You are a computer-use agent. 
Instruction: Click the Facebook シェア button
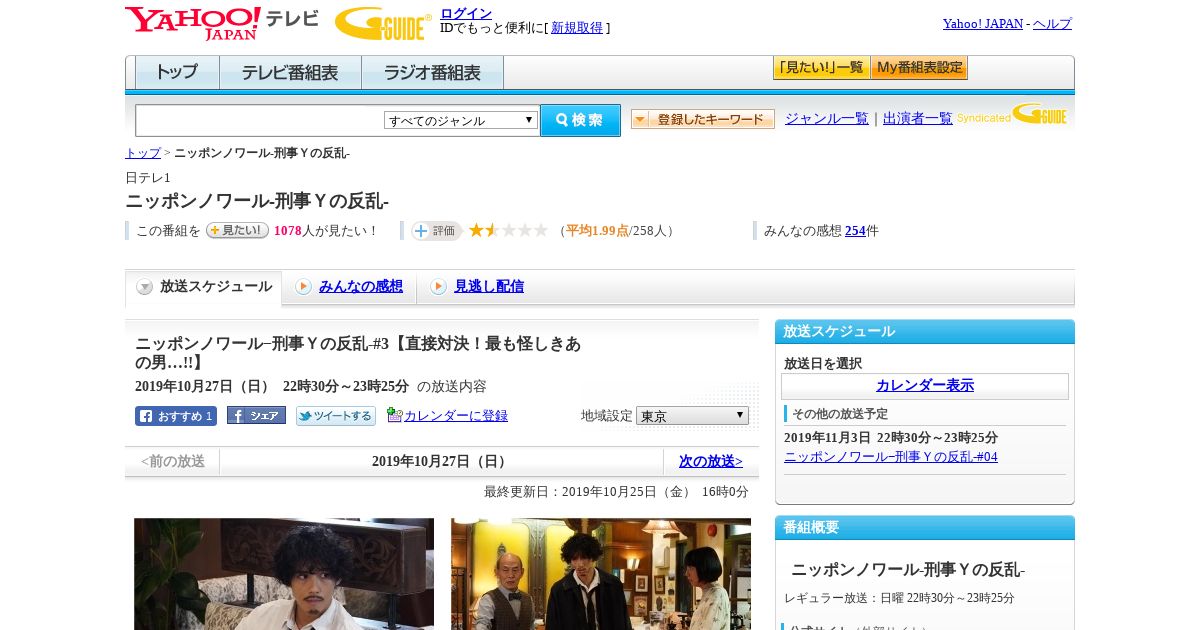pos(256,415)
